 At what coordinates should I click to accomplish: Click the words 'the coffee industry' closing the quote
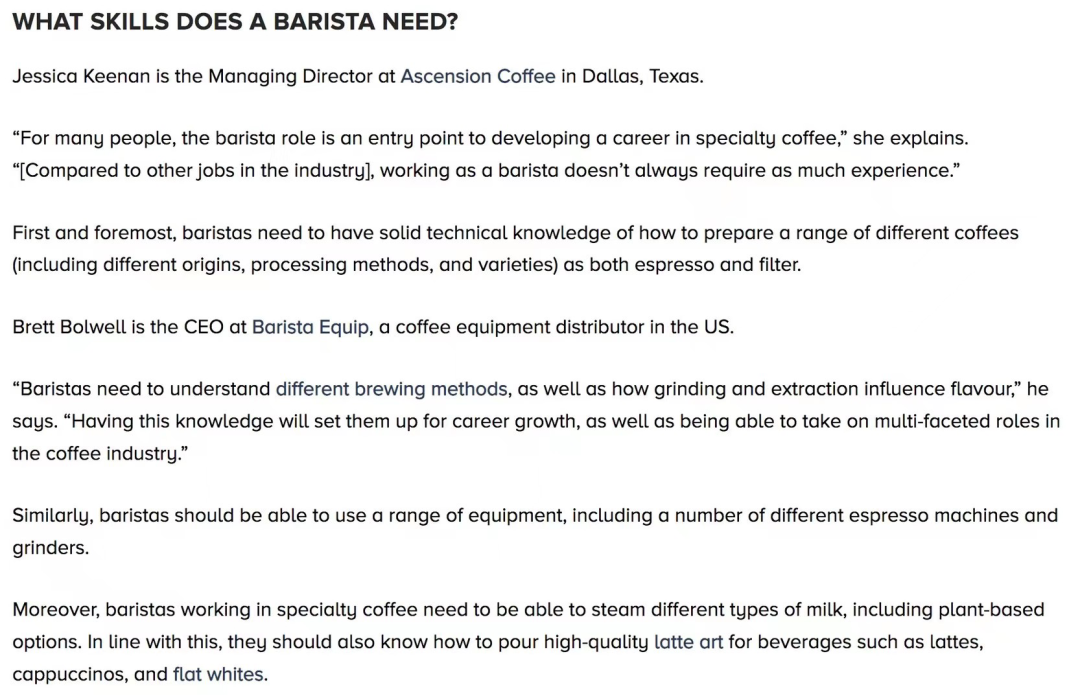coord(95,454)
